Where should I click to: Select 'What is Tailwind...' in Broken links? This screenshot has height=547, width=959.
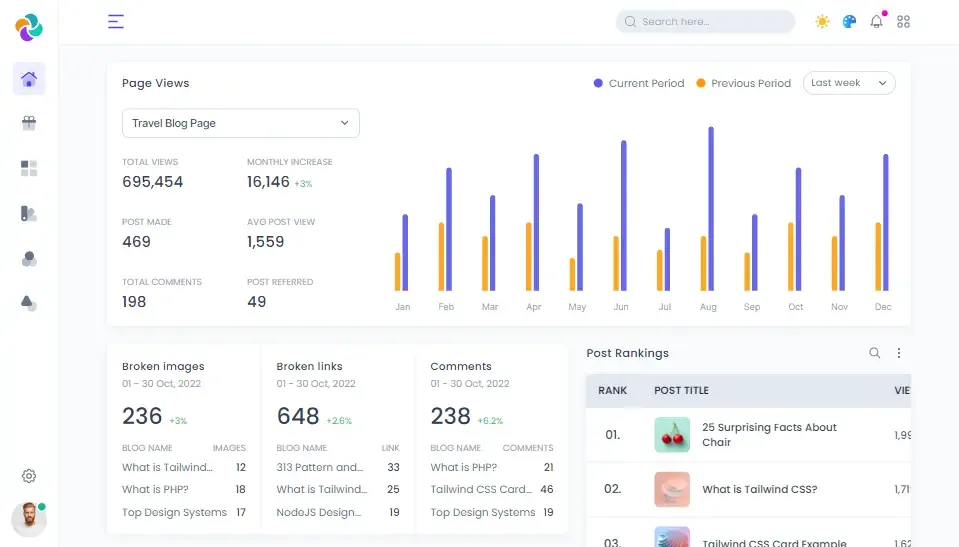[322, 489]
